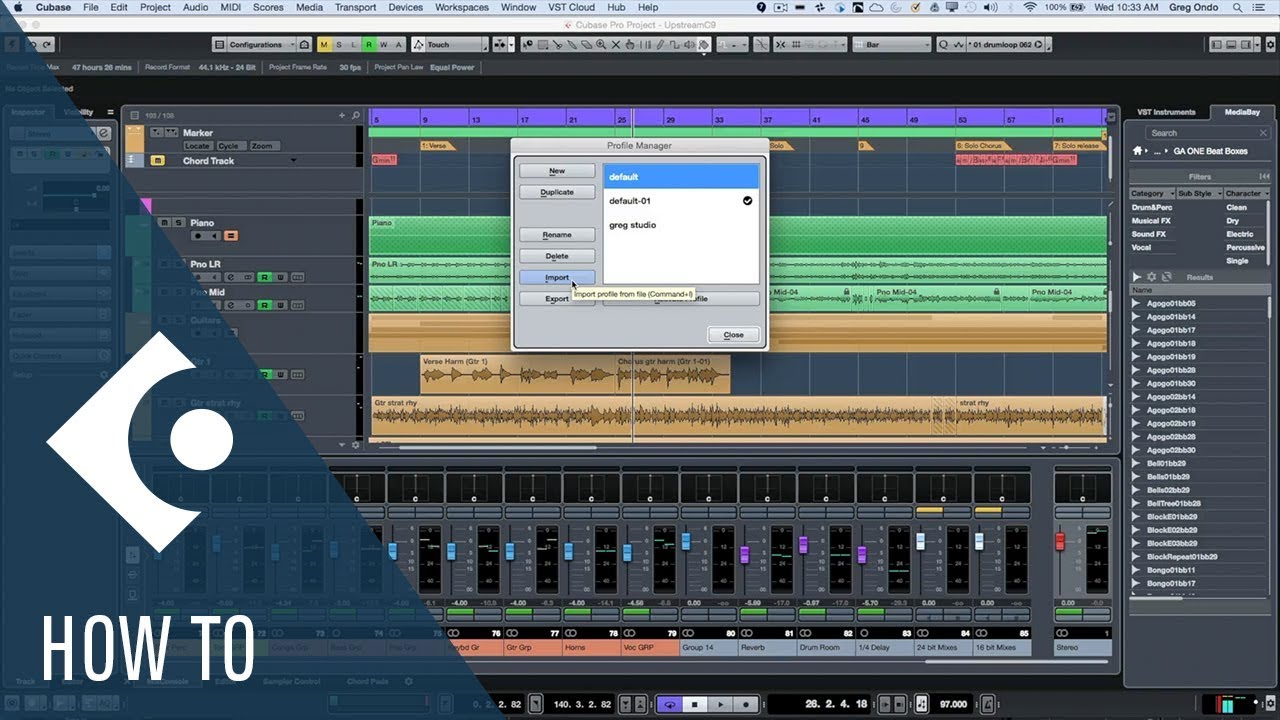Click Delete in Profile Manager

tap(557, 257)
